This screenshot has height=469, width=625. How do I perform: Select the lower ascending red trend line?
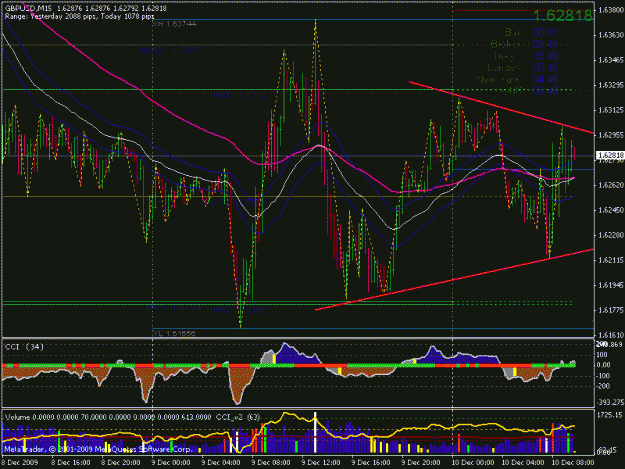click(x=454, y=279)
